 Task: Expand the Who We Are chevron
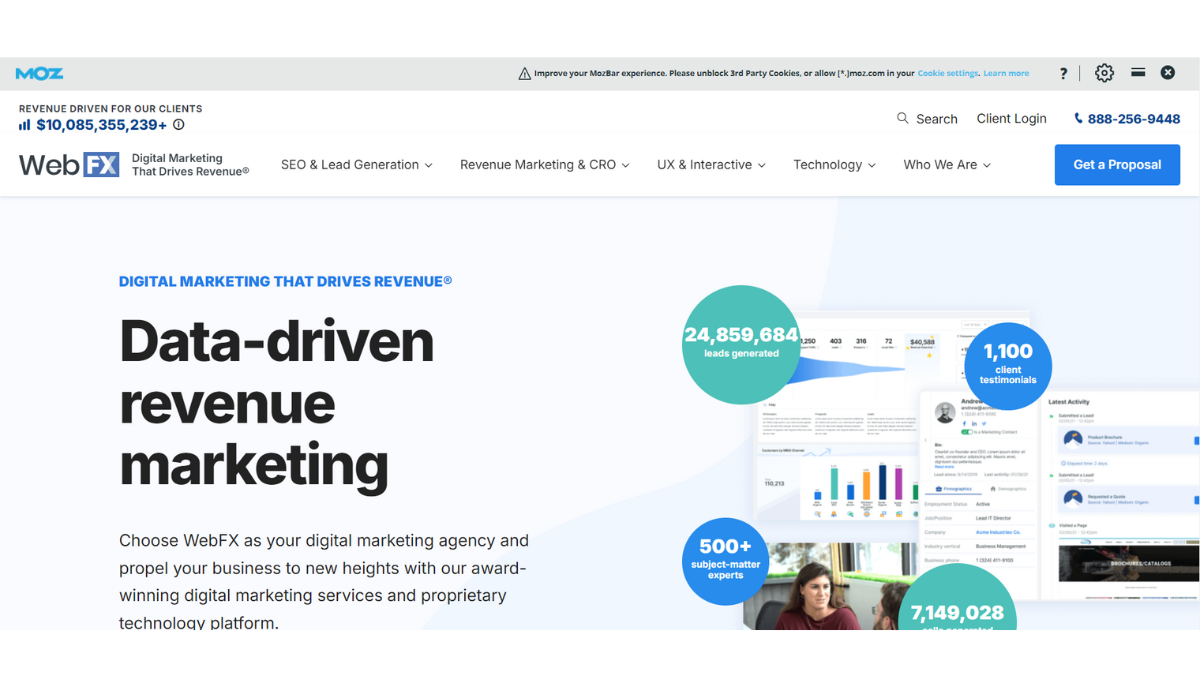click(x=986, y=166)
